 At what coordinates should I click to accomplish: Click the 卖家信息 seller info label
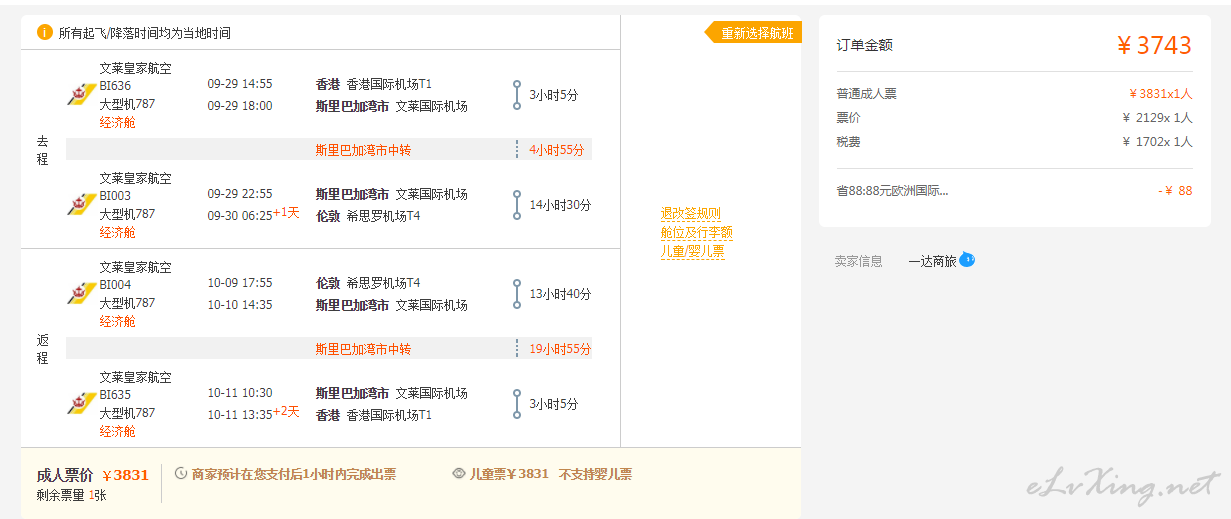point(859,261)
